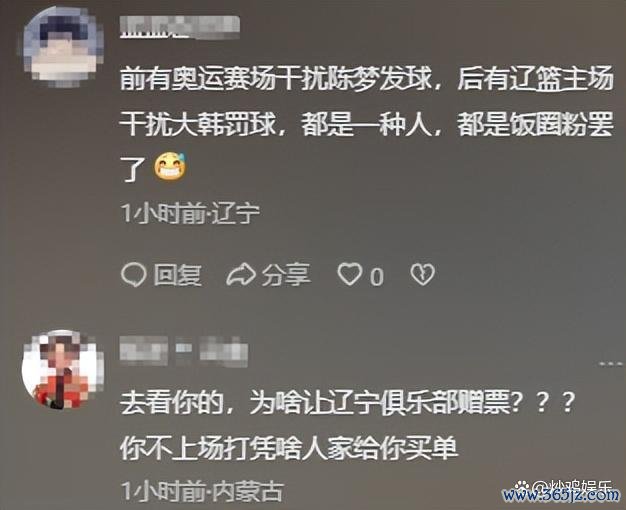Click the like count number 0
Screen dimensions: 626x510
tap(376, 277)
